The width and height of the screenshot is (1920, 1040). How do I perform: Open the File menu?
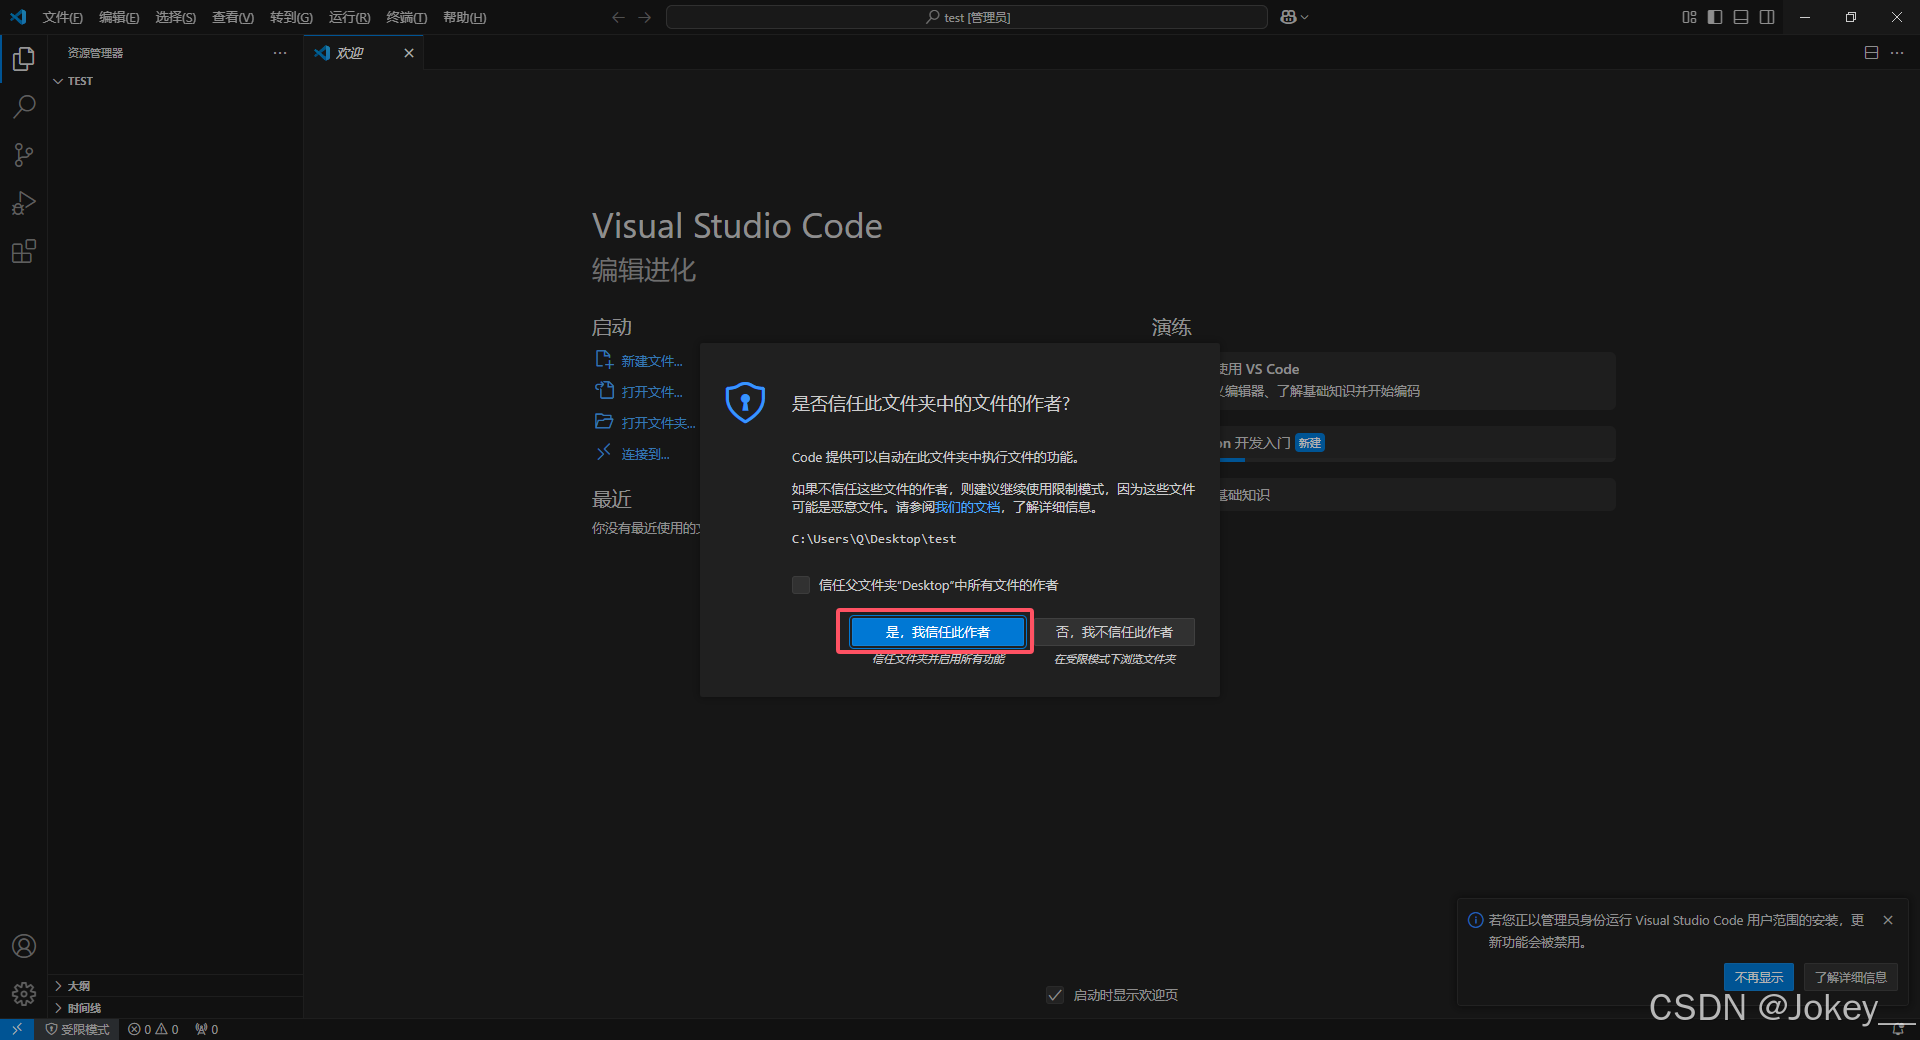[63, 17]
